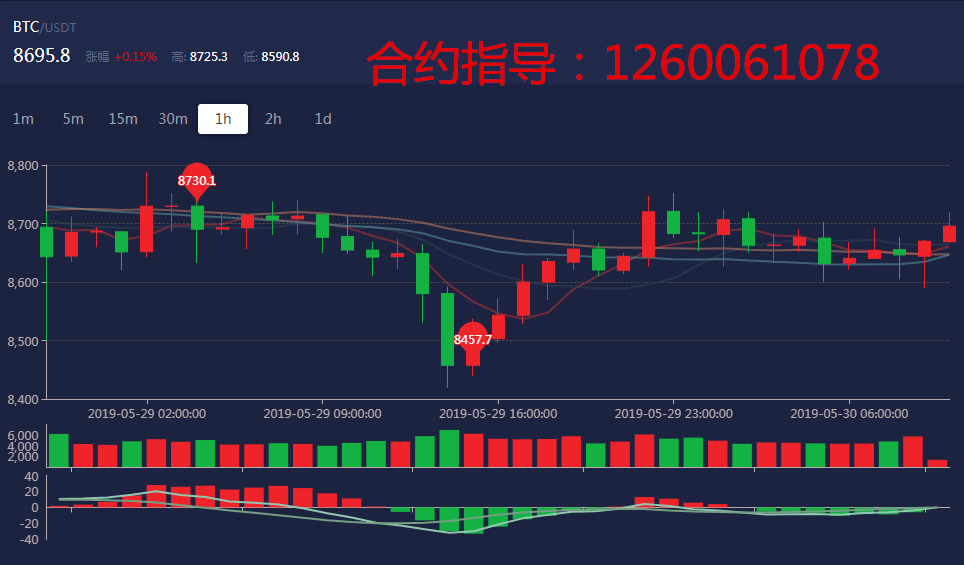Switch to the 15m interval

tap(123, 119)
